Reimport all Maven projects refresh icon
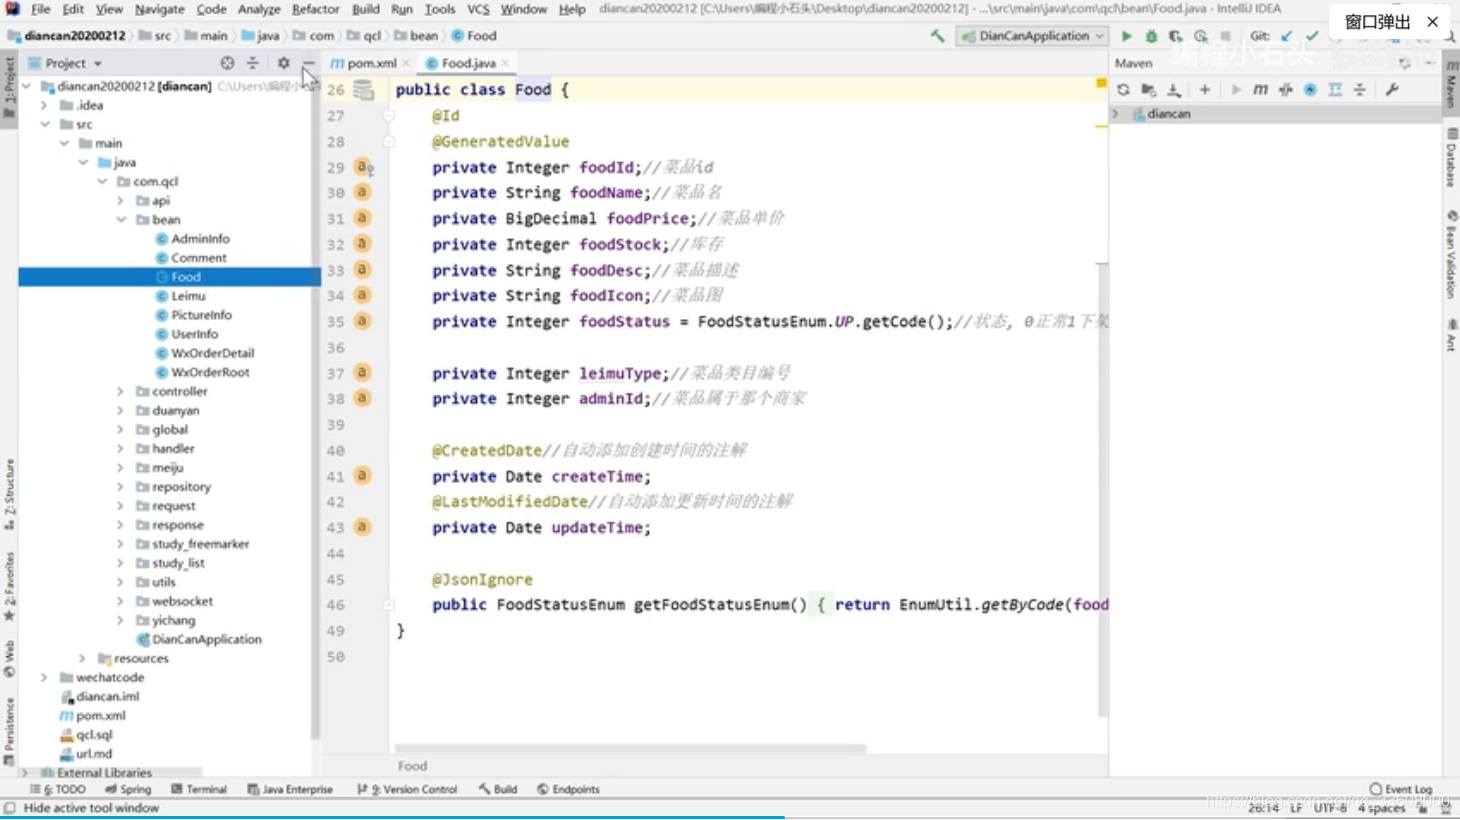This screenshot has width=1460, height=820. pyautogui.click(x=1123, y=90)
